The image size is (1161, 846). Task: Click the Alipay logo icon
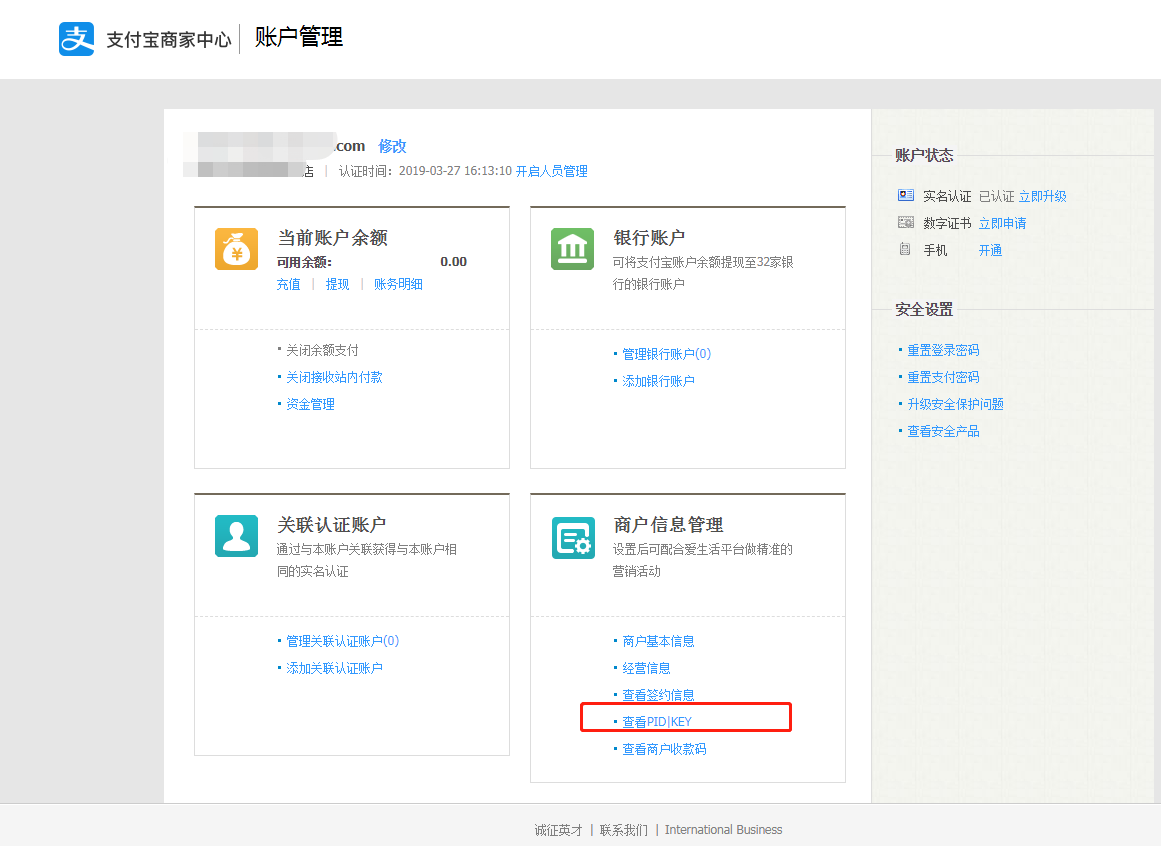click(x=76, y=39)
